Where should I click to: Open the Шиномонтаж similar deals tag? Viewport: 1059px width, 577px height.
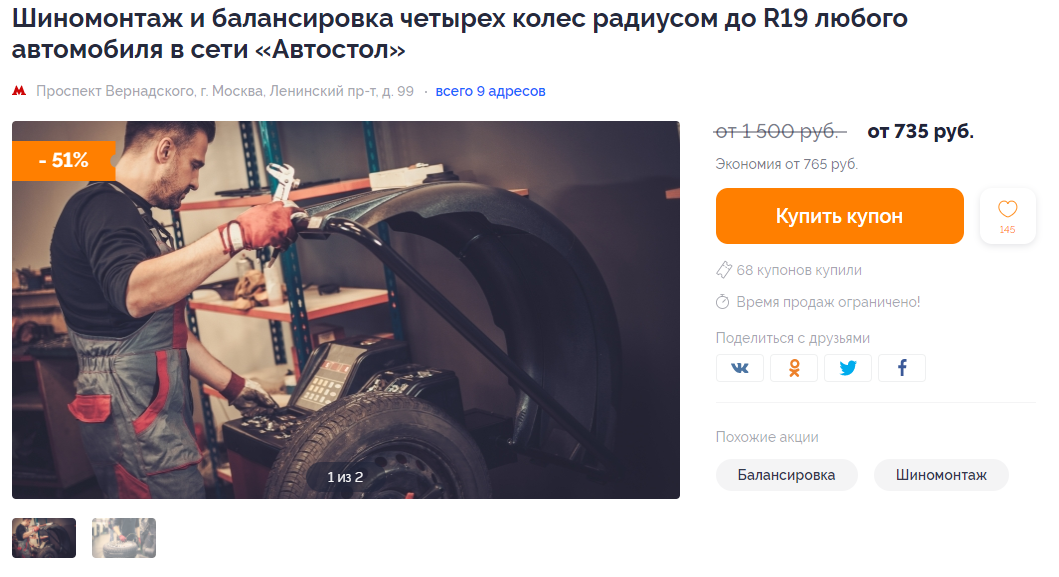tap(941, 475)
